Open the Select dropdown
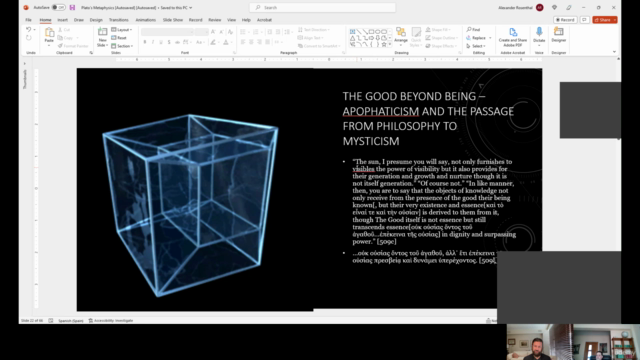The width and height of the screenshot is (640, 360). point(476,46)
